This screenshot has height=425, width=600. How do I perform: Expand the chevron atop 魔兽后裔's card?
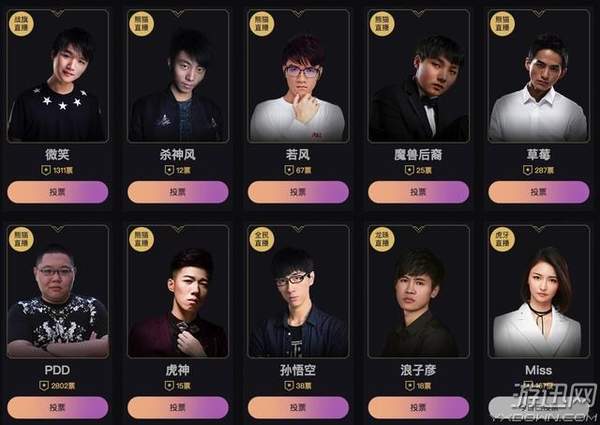tap(418, 13)
